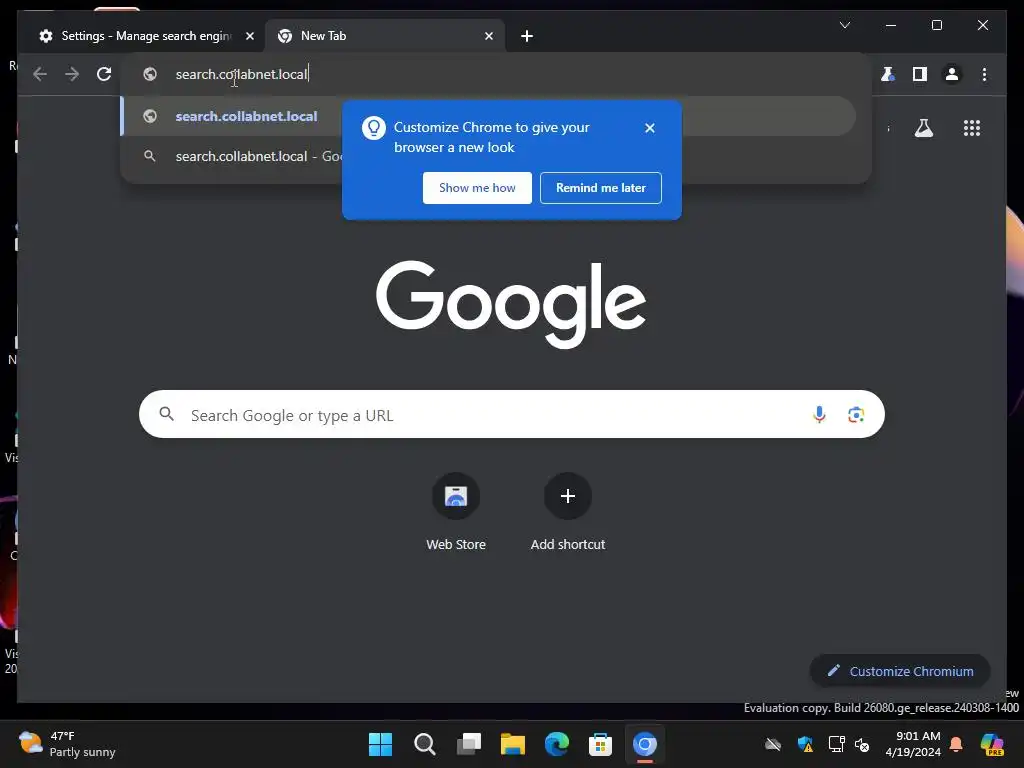
Task: Click the Google logo
Action: coord(511,304)
